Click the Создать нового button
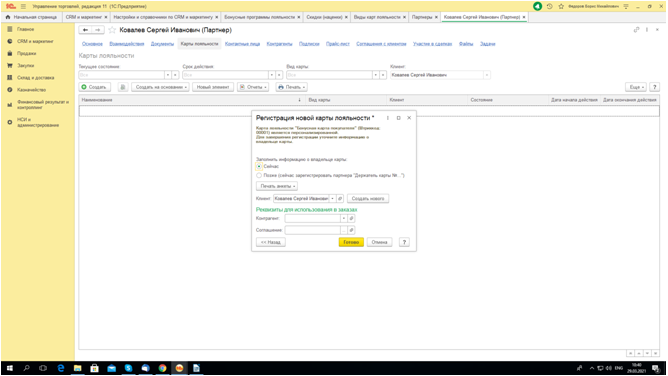This screenshot has width=668, height=376. click(368, 198)
